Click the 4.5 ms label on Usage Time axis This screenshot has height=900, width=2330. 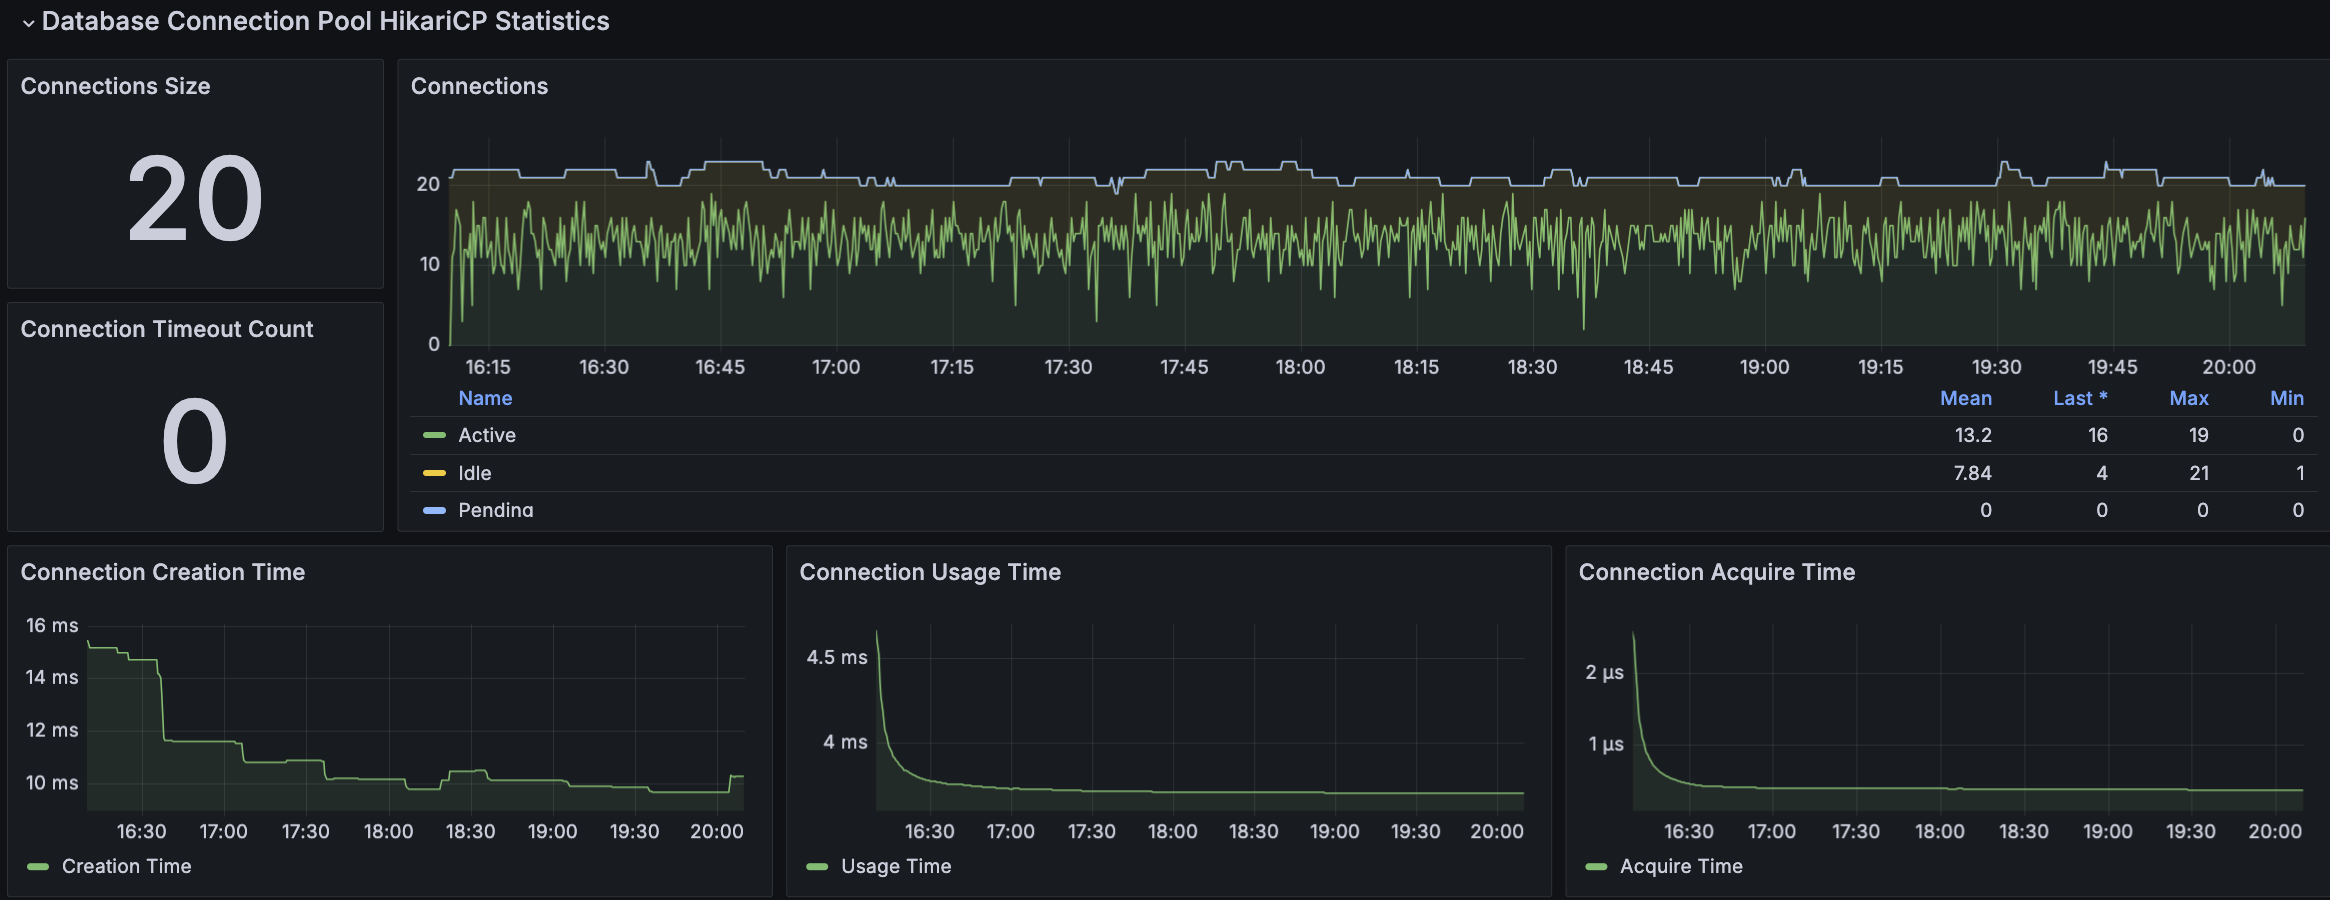point(837,657)
